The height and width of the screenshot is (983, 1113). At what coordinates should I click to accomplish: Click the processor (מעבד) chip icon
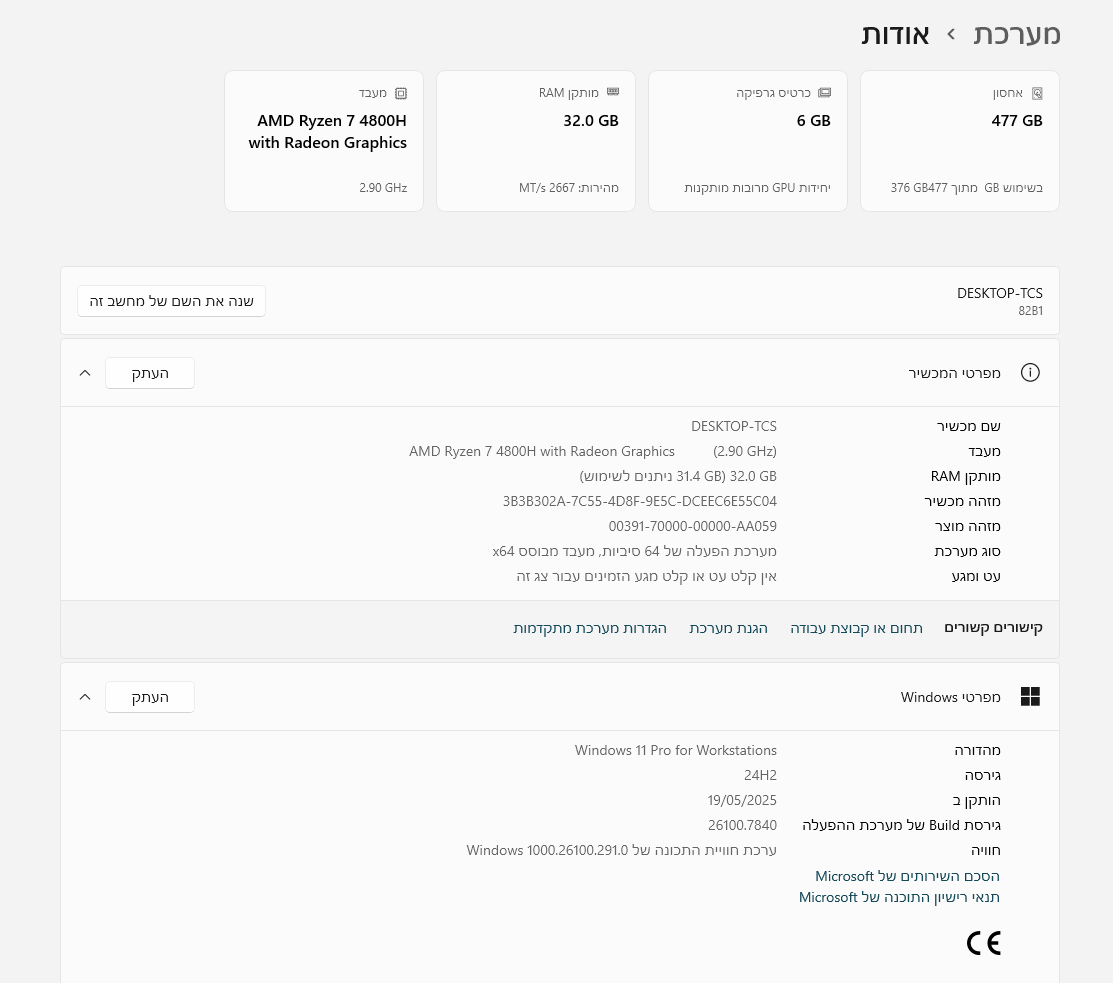pyautogui.click(x=401, y=93)
